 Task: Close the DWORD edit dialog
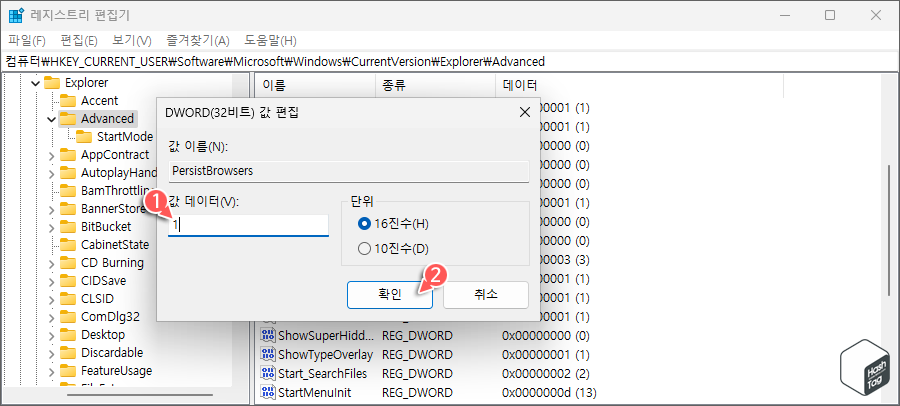point(525,113)
